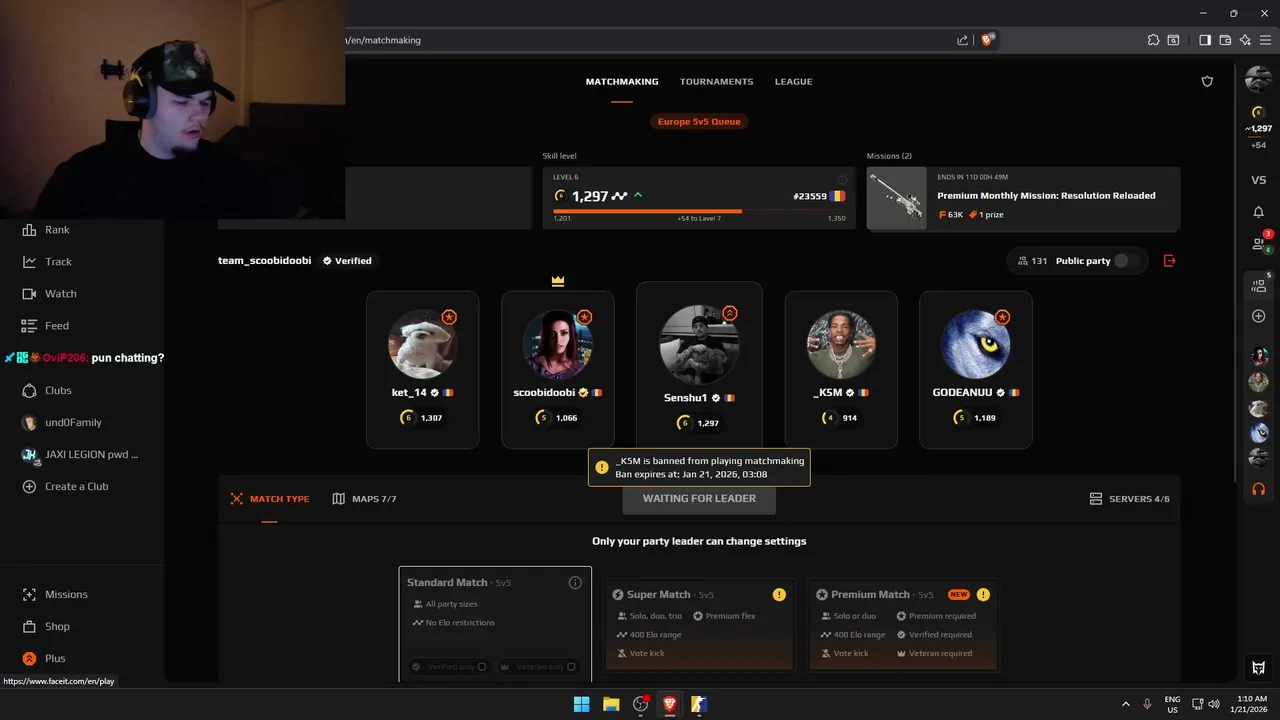1280x720 pixels.
Task: Open the browser hamburger menu
Action: 1264,40
